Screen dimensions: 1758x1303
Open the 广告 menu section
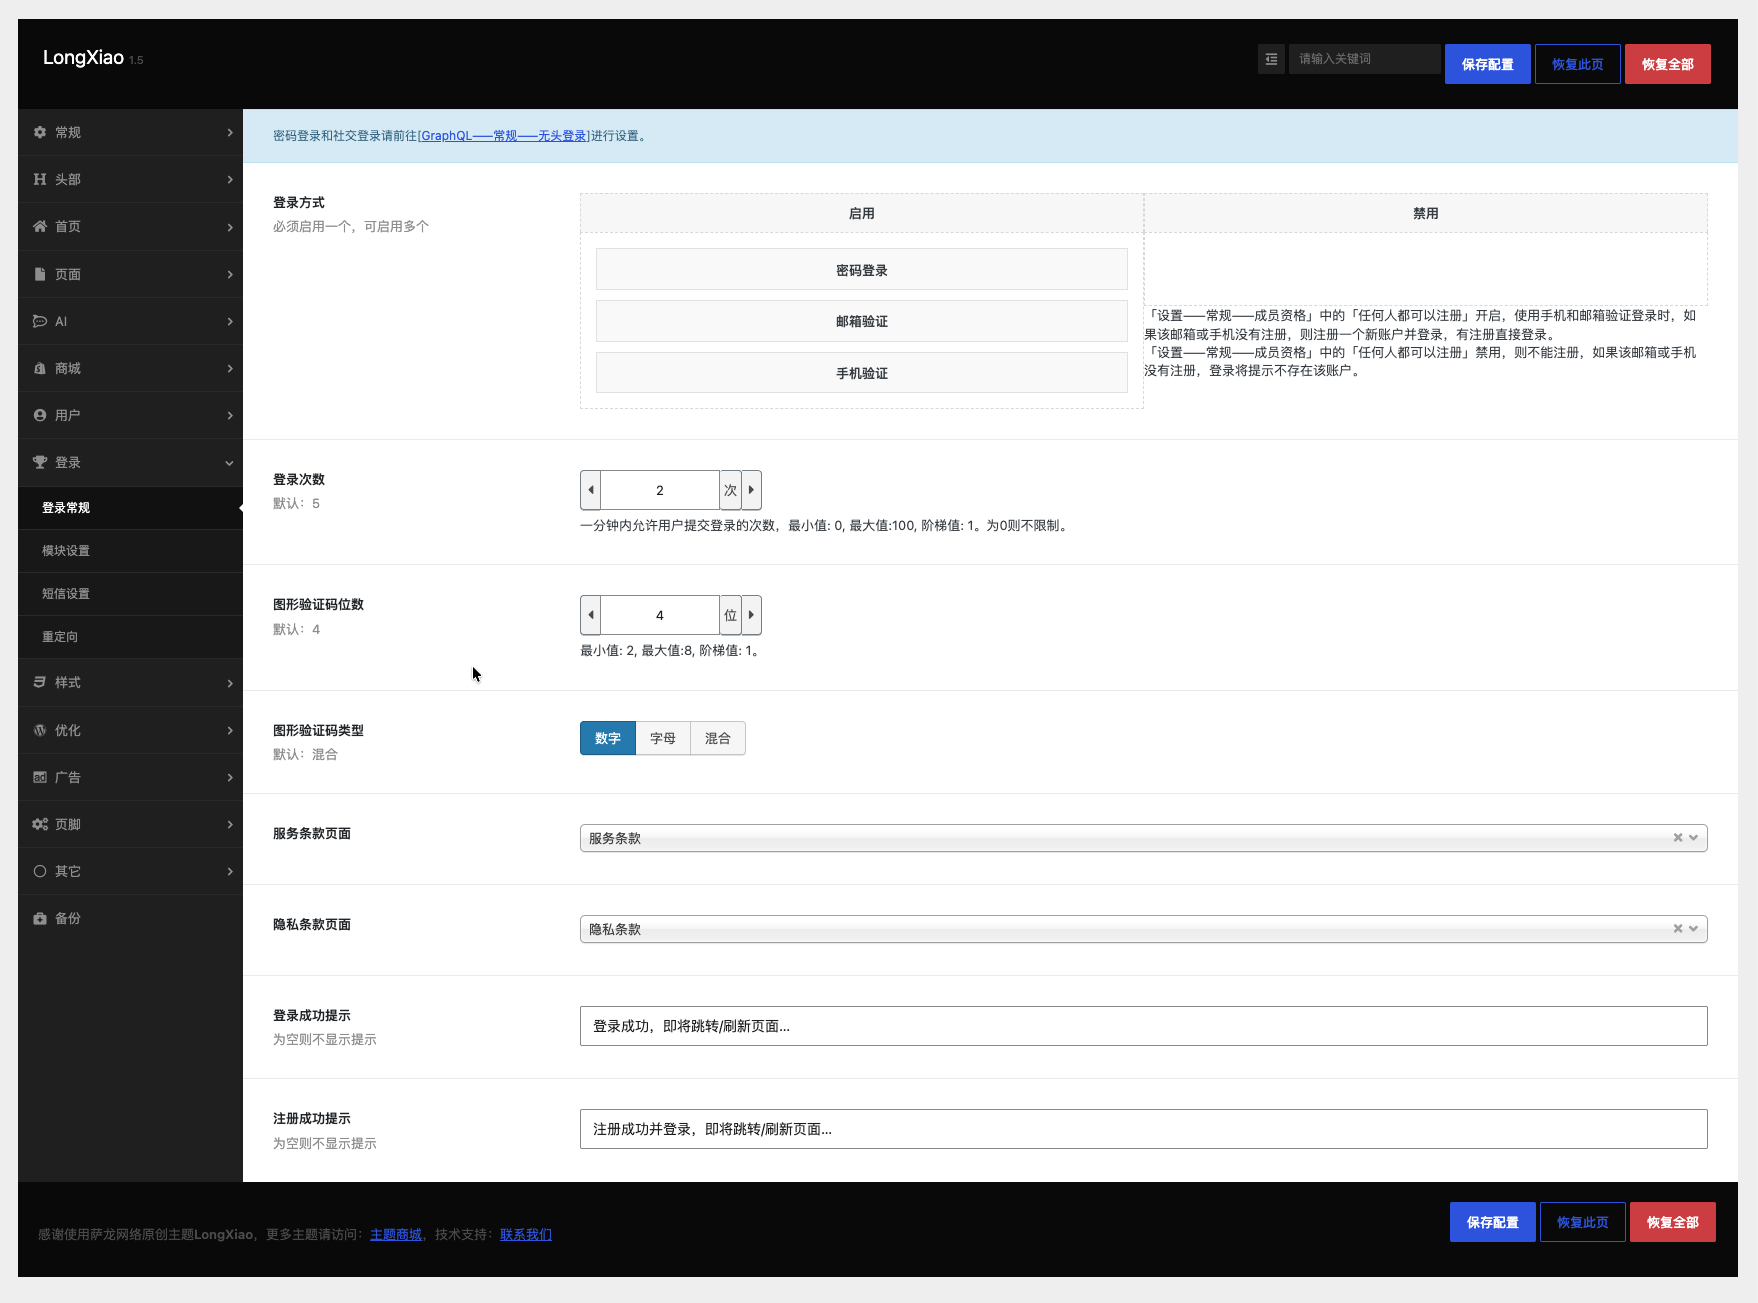click(x=130, y=777)
